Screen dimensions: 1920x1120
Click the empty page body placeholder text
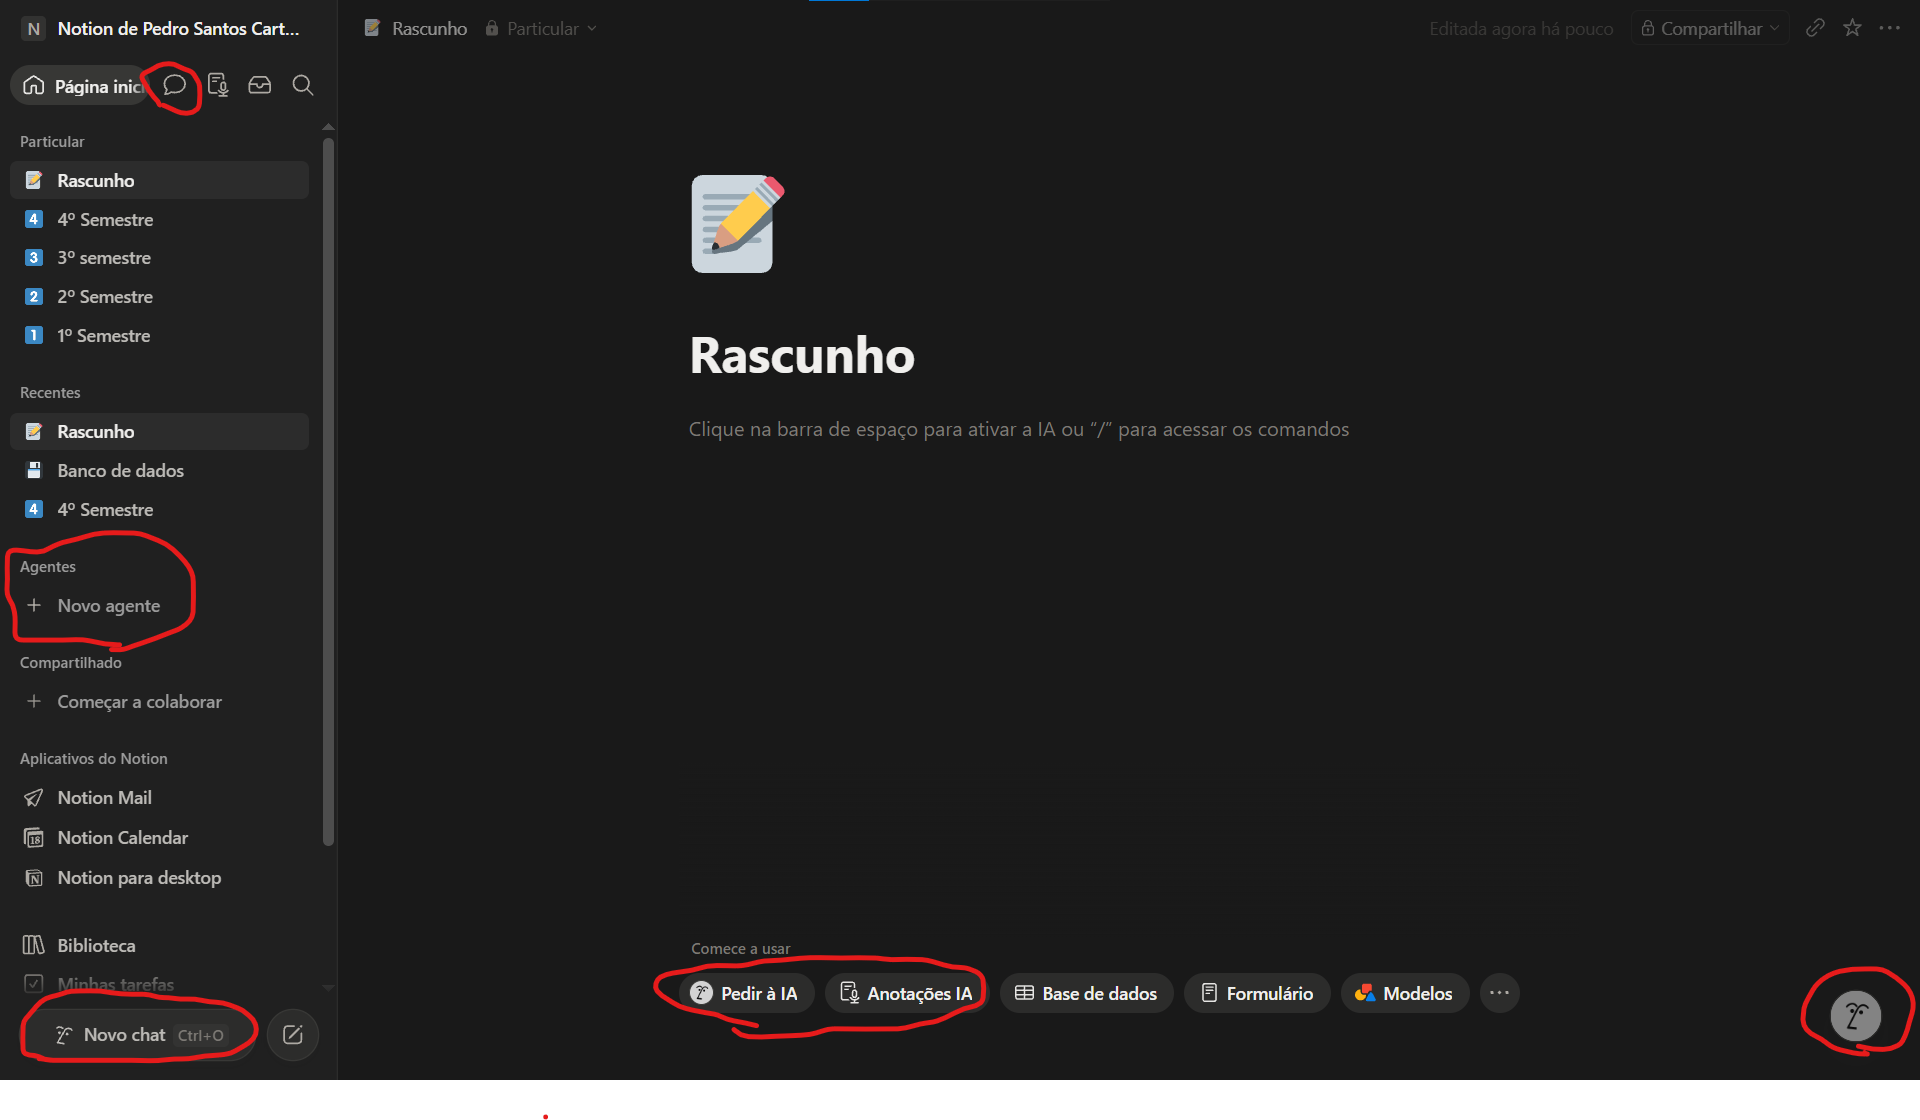coord(1018,429)
